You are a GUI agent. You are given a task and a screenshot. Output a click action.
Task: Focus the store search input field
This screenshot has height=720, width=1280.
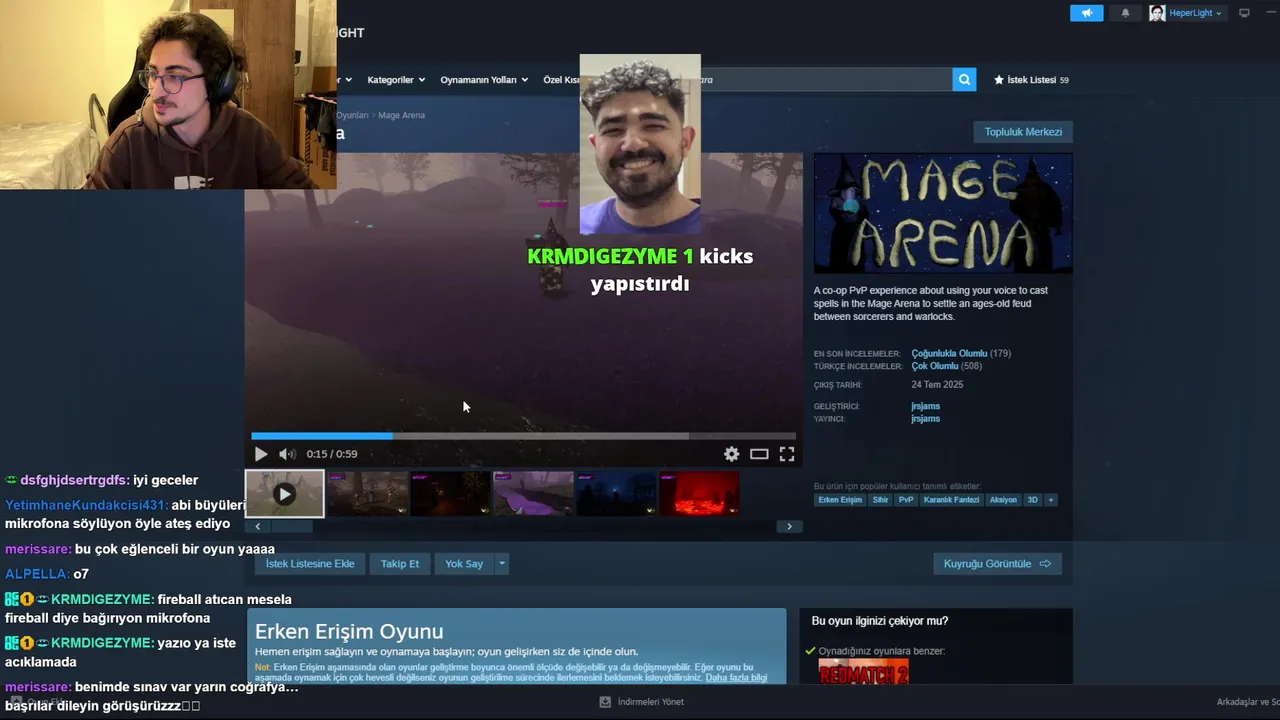point(826,80)
